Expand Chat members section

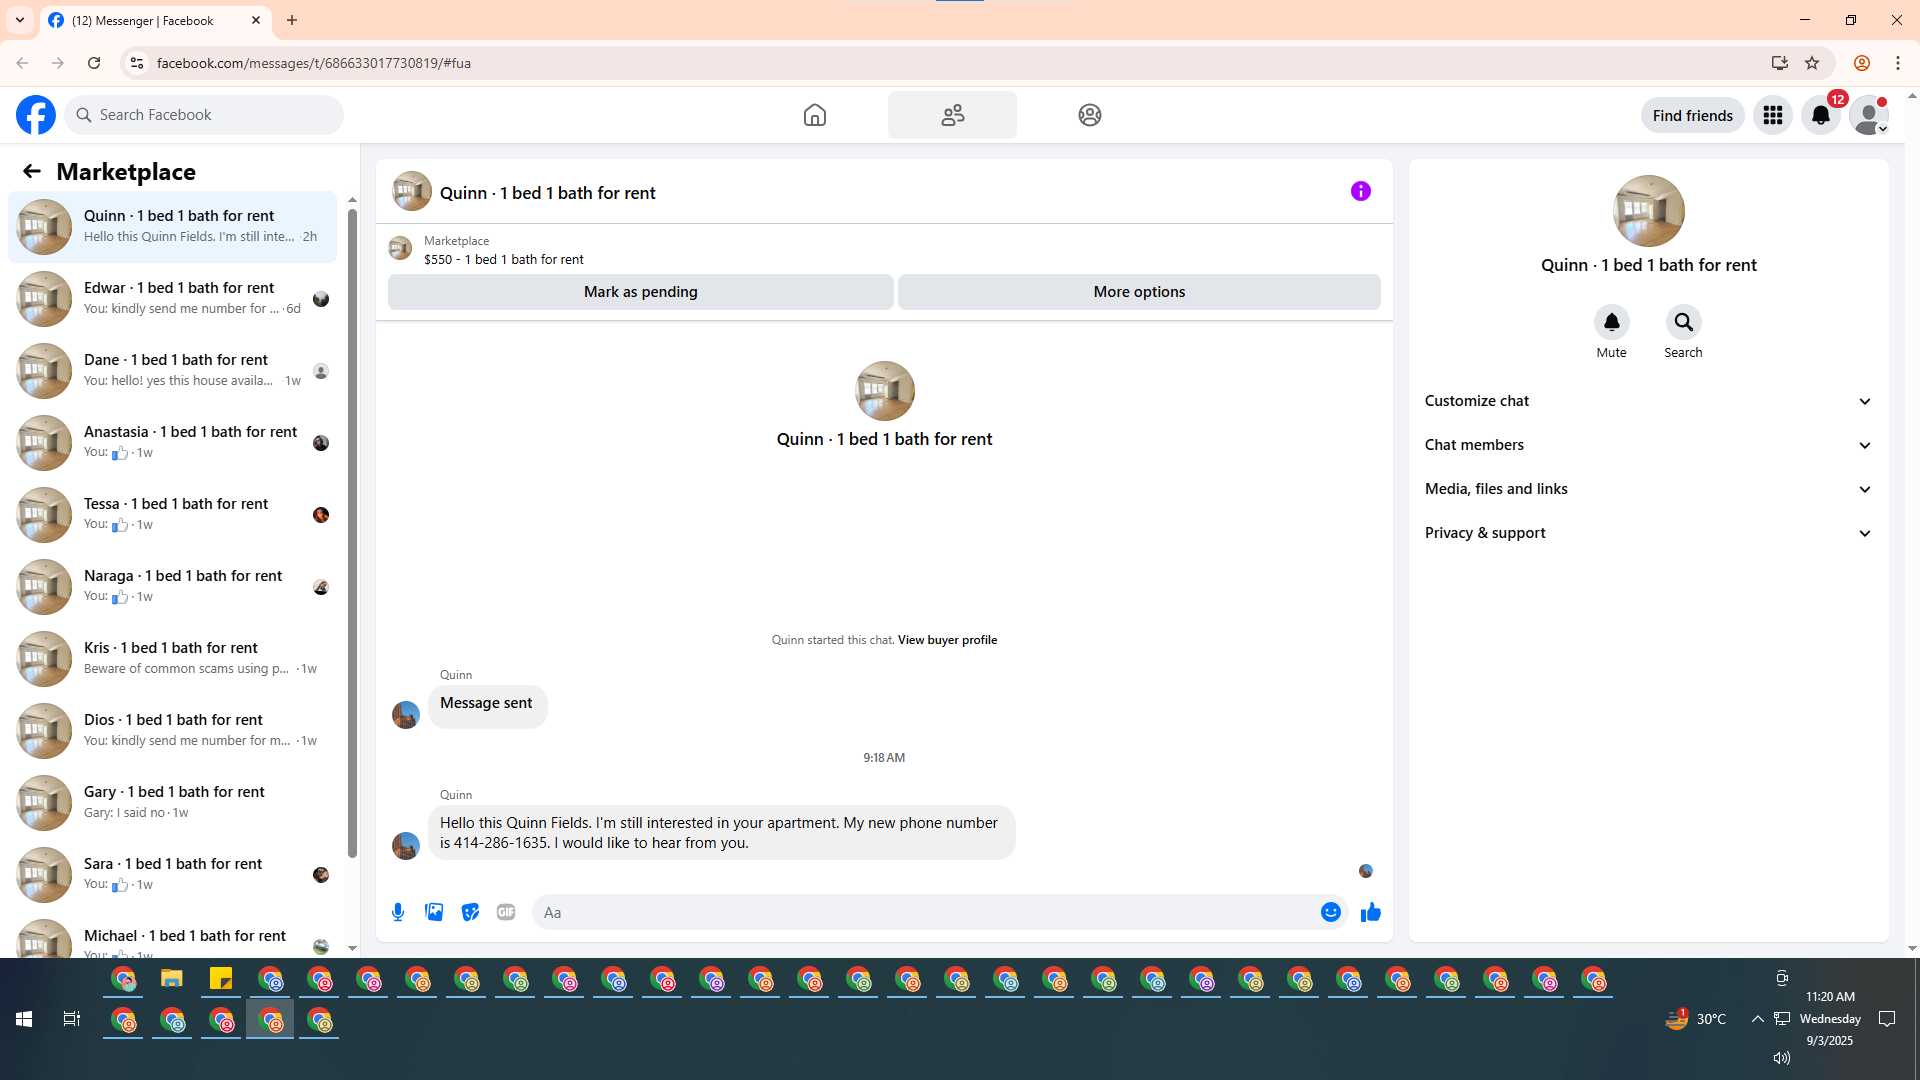tap(1648, 445)
